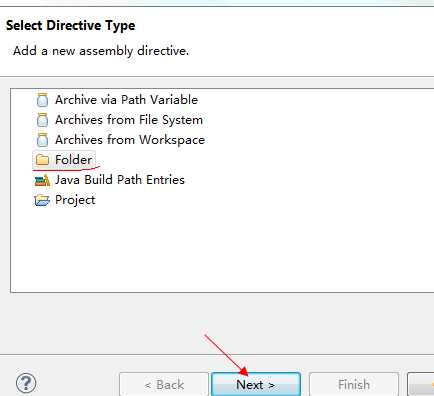The image size is (434, 396).
Task: Open help via the question mark icon
Action: pos(26,383)
